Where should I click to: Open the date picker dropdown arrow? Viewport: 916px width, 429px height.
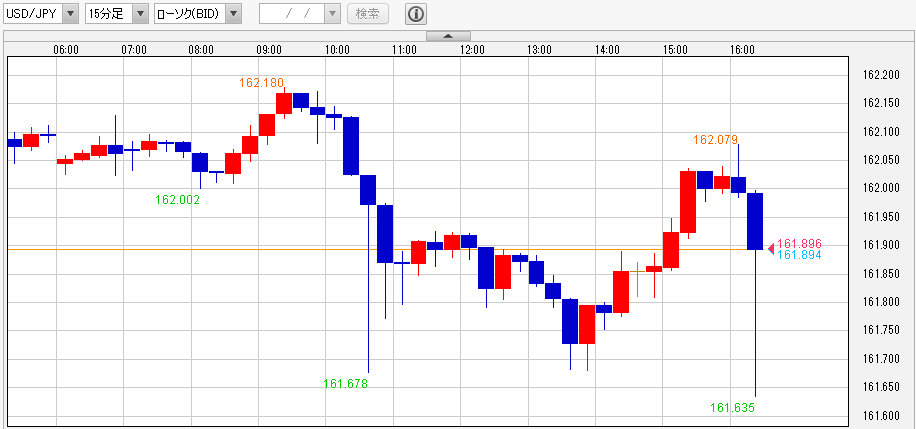(x=333, y=14)
